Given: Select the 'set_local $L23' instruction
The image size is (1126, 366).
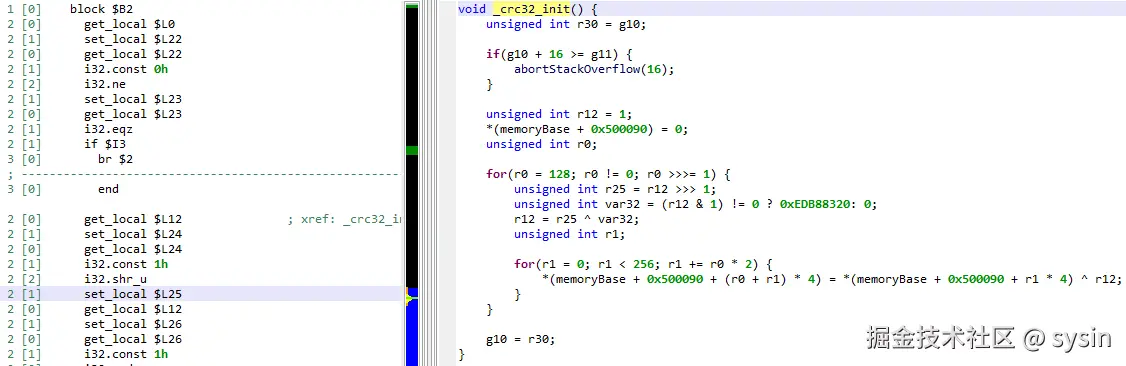Looking at the screenshot, I should pos(133,99).
